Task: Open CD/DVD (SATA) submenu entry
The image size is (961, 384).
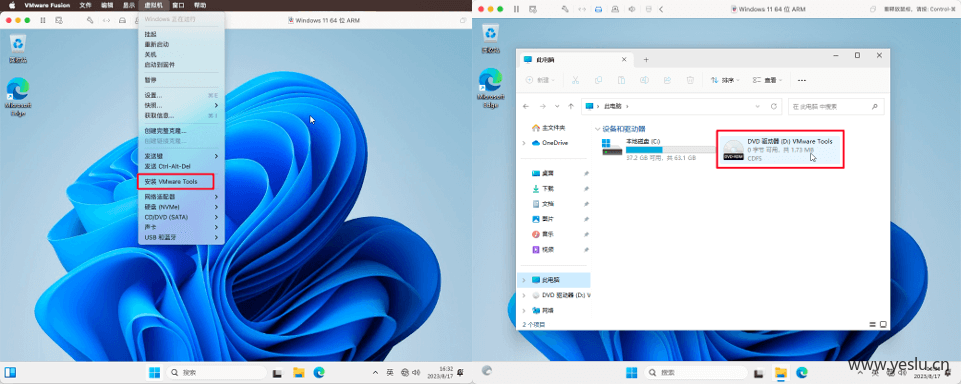Action: 181,217
